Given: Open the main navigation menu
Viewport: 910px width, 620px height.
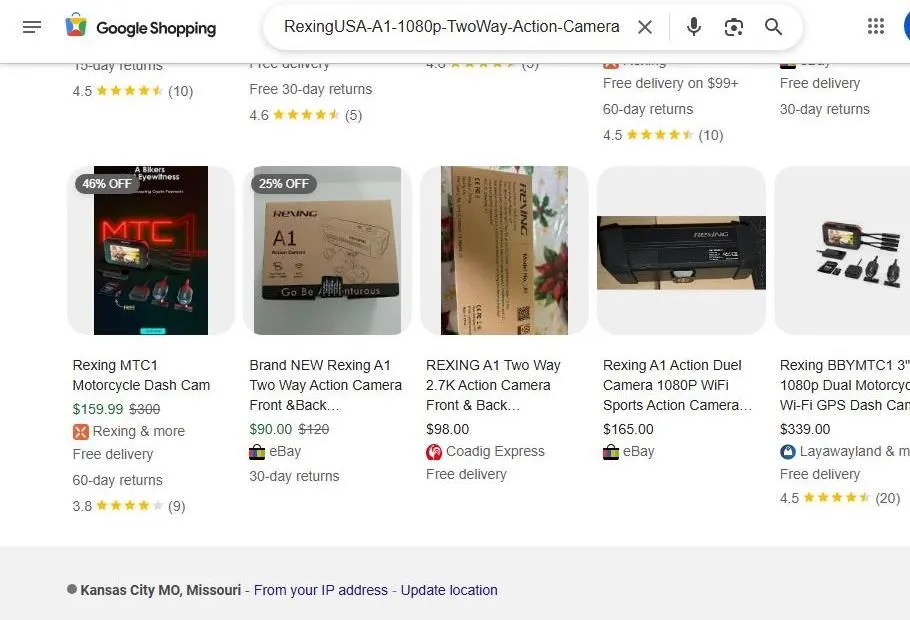Looking at the screenshot, I should 32,27.
